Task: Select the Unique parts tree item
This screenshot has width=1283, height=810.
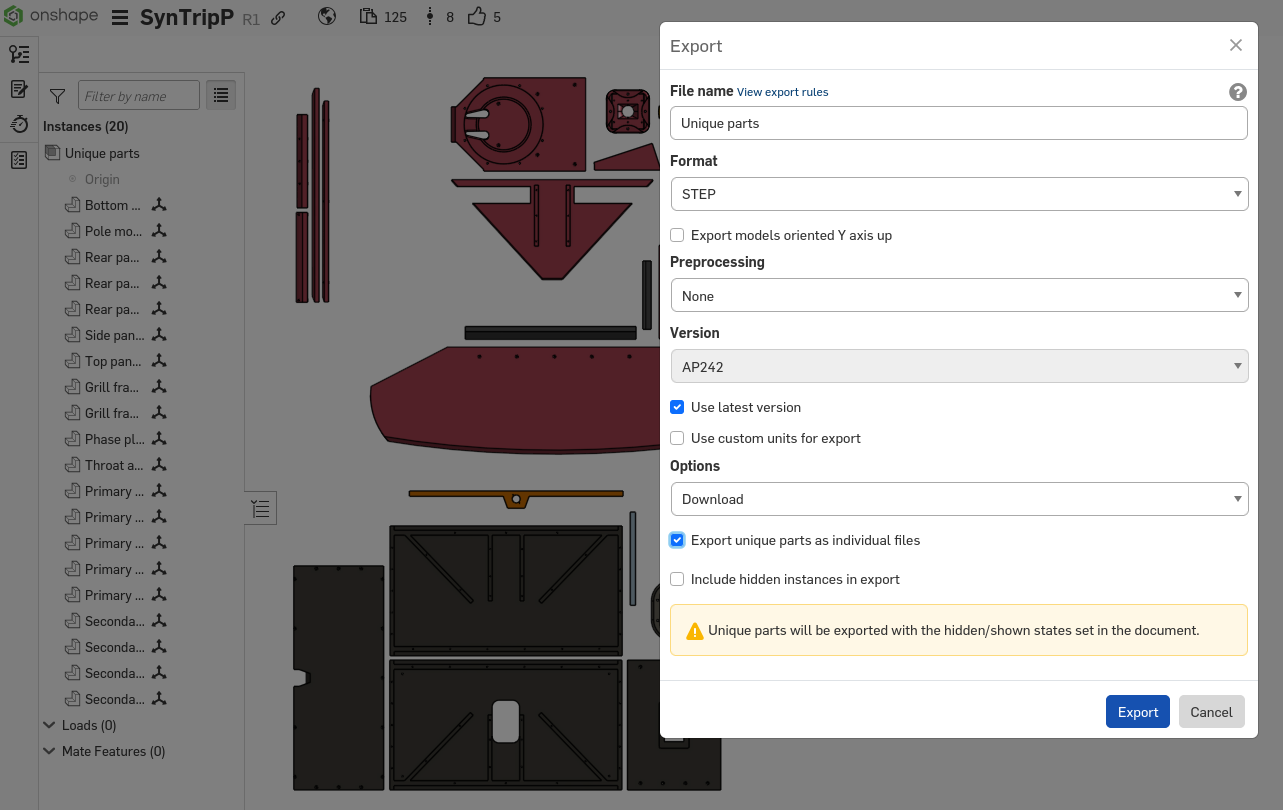Action: (x=102, y=153)
